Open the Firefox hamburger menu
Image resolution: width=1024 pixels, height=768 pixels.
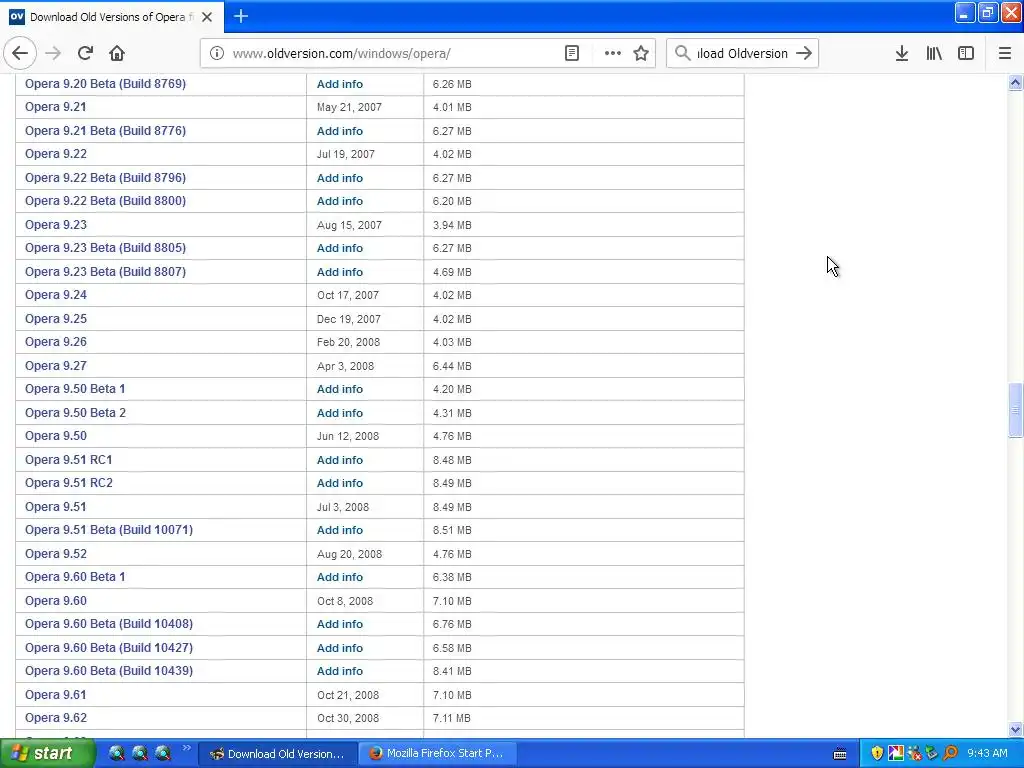(1005, 54)
